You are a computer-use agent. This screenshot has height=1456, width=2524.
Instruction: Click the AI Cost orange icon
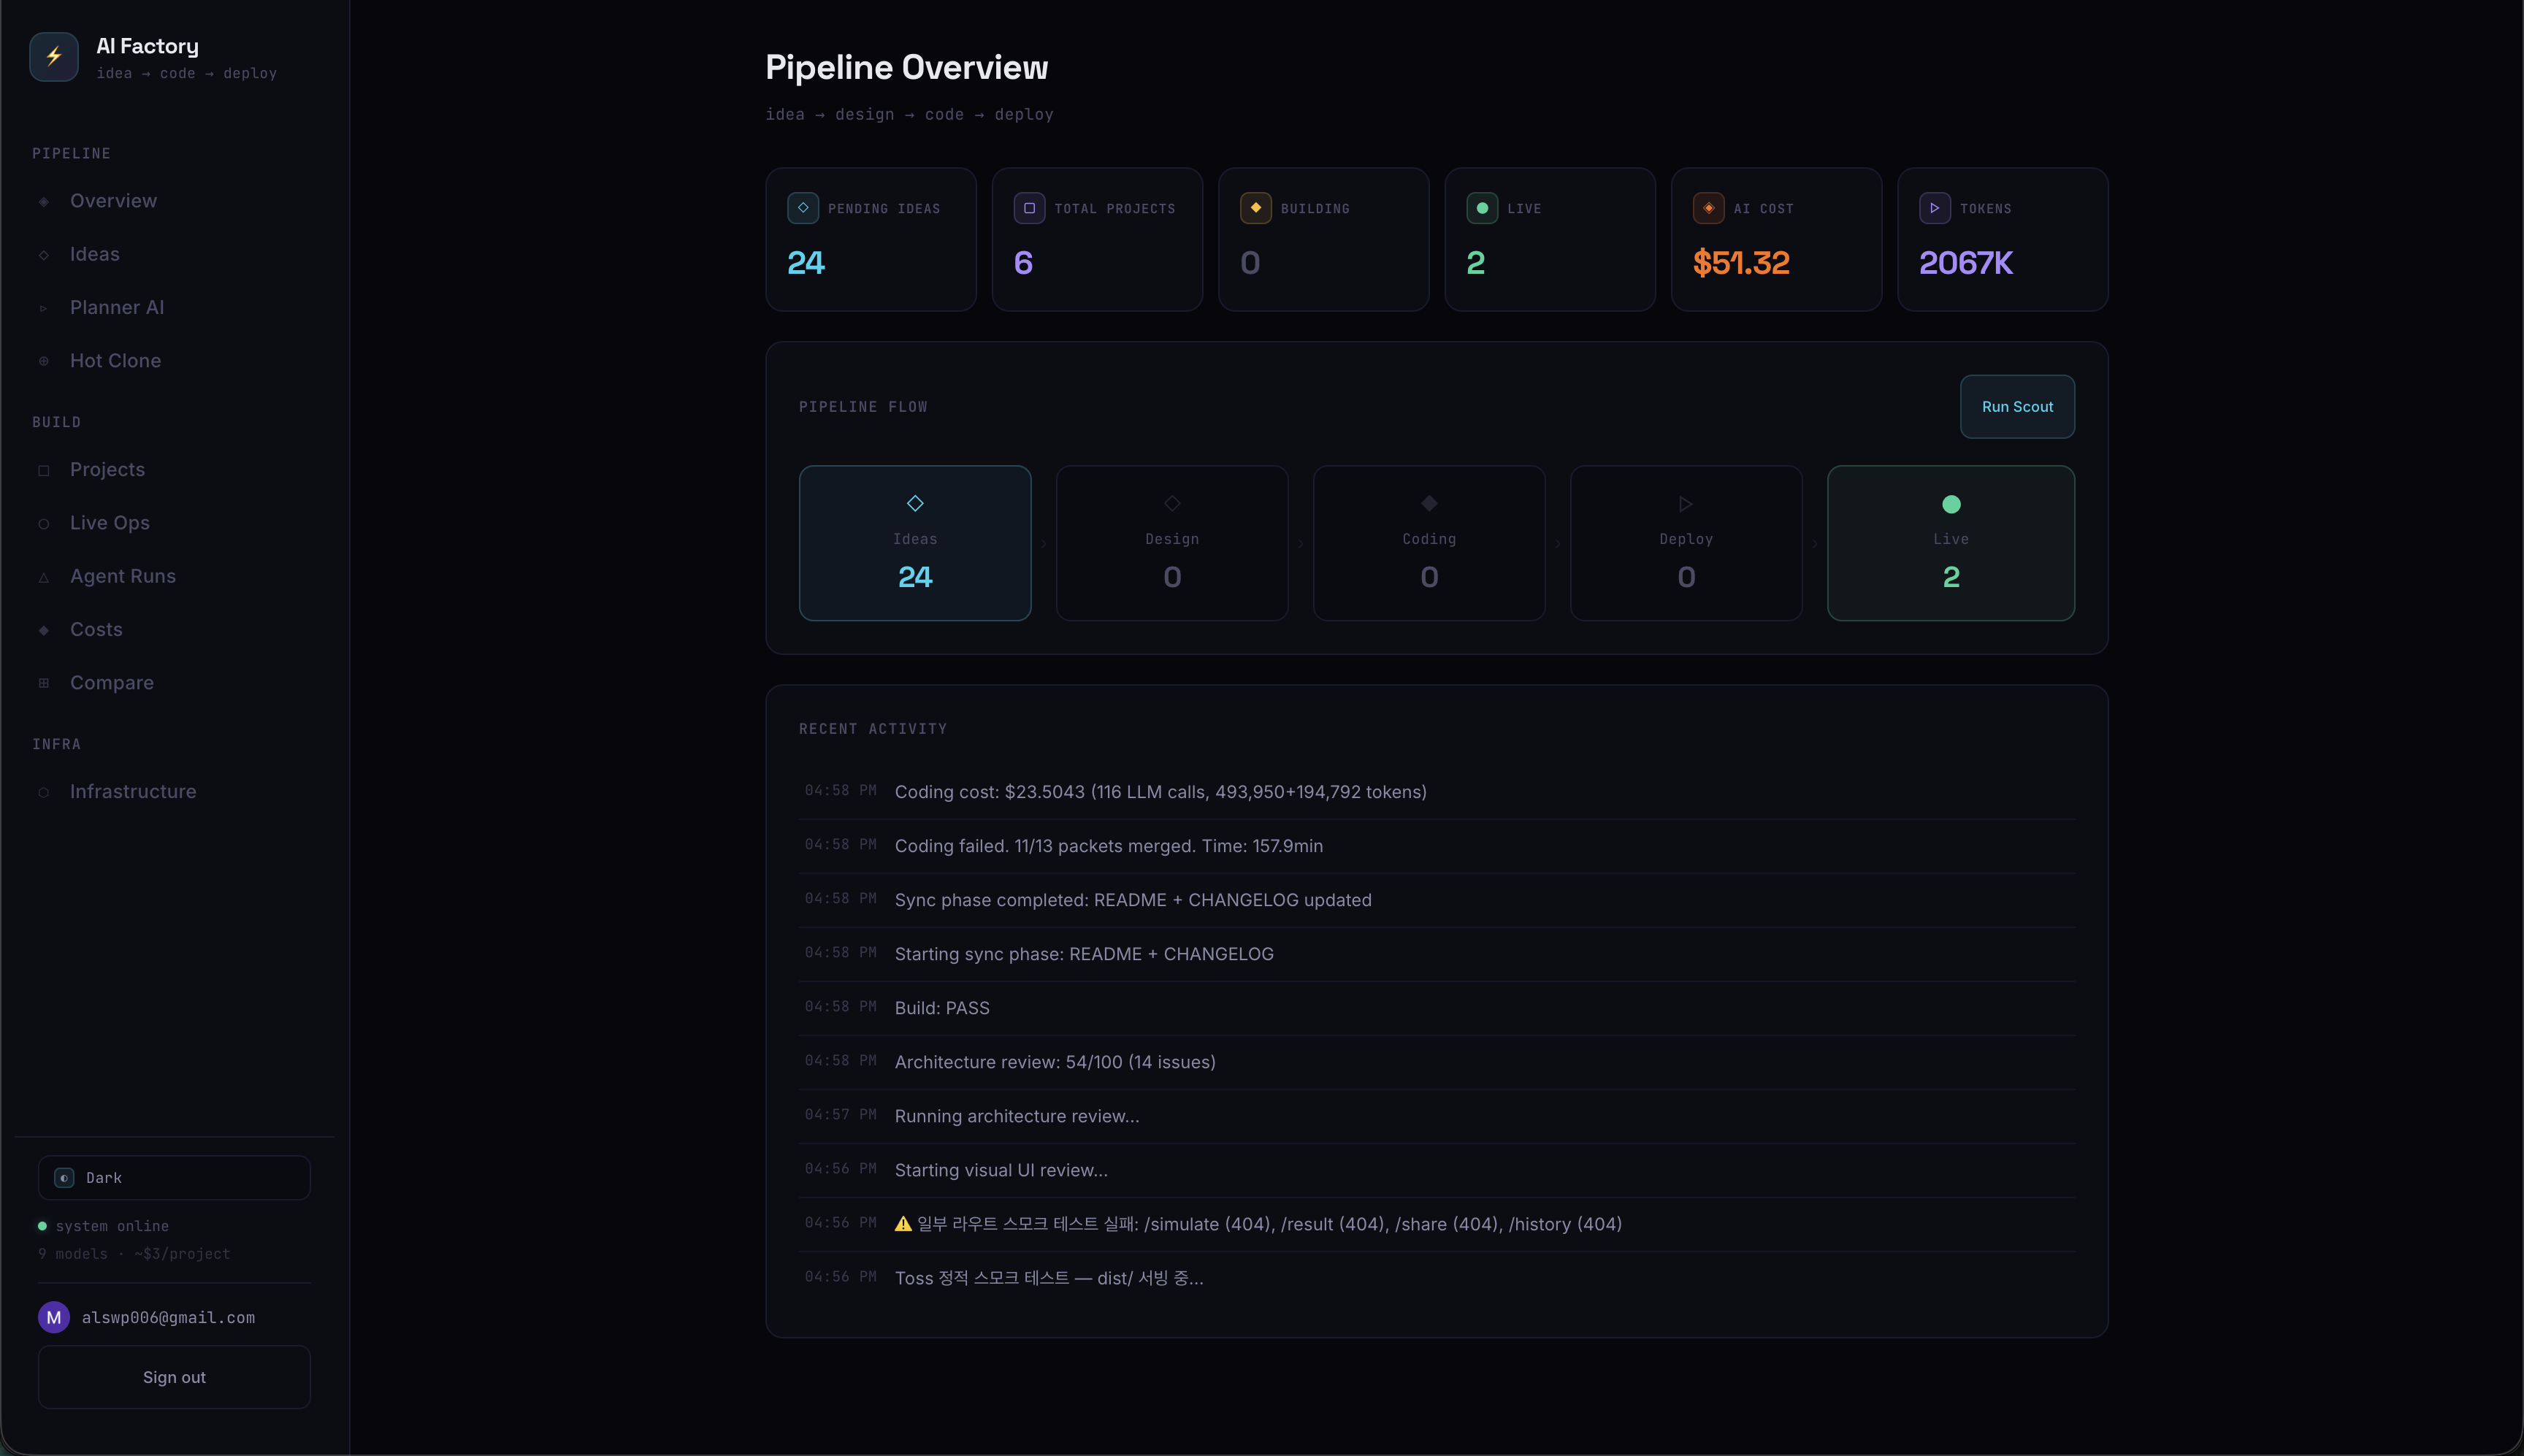pyautogui.click(x=1708, y=208)
